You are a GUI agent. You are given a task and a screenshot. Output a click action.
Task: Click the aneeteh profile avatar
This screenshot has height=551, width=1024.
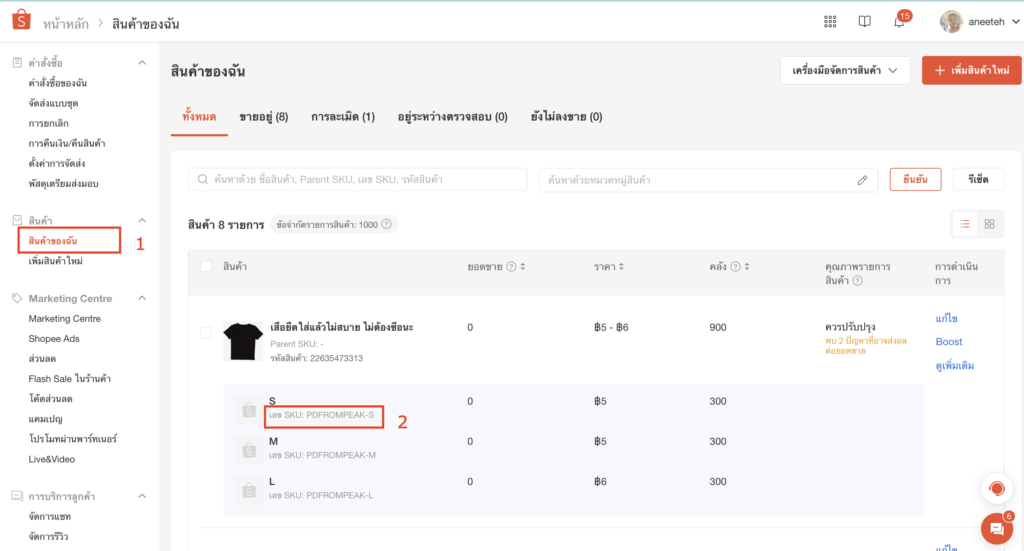click(951, 22)
